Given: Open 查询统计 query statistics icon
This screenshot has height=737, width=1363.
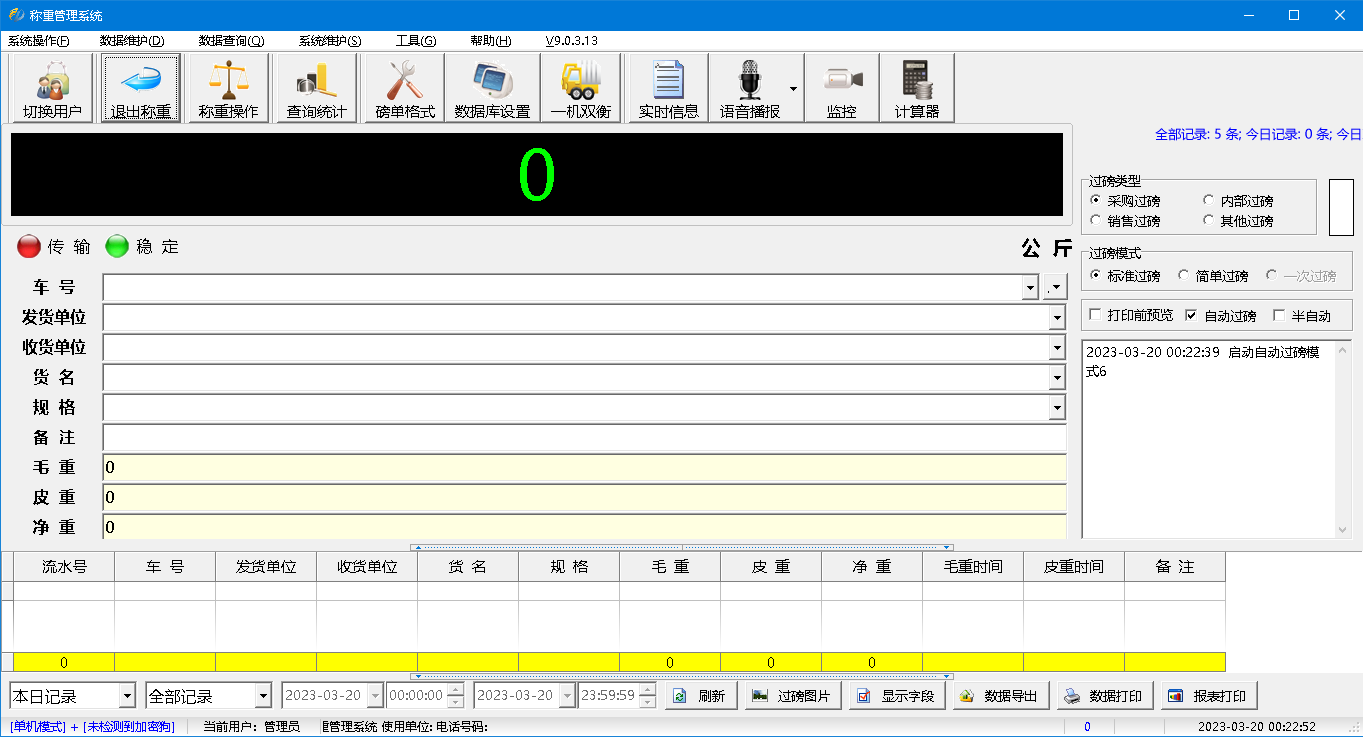Looking at the screenshot, I should [317, 88].
